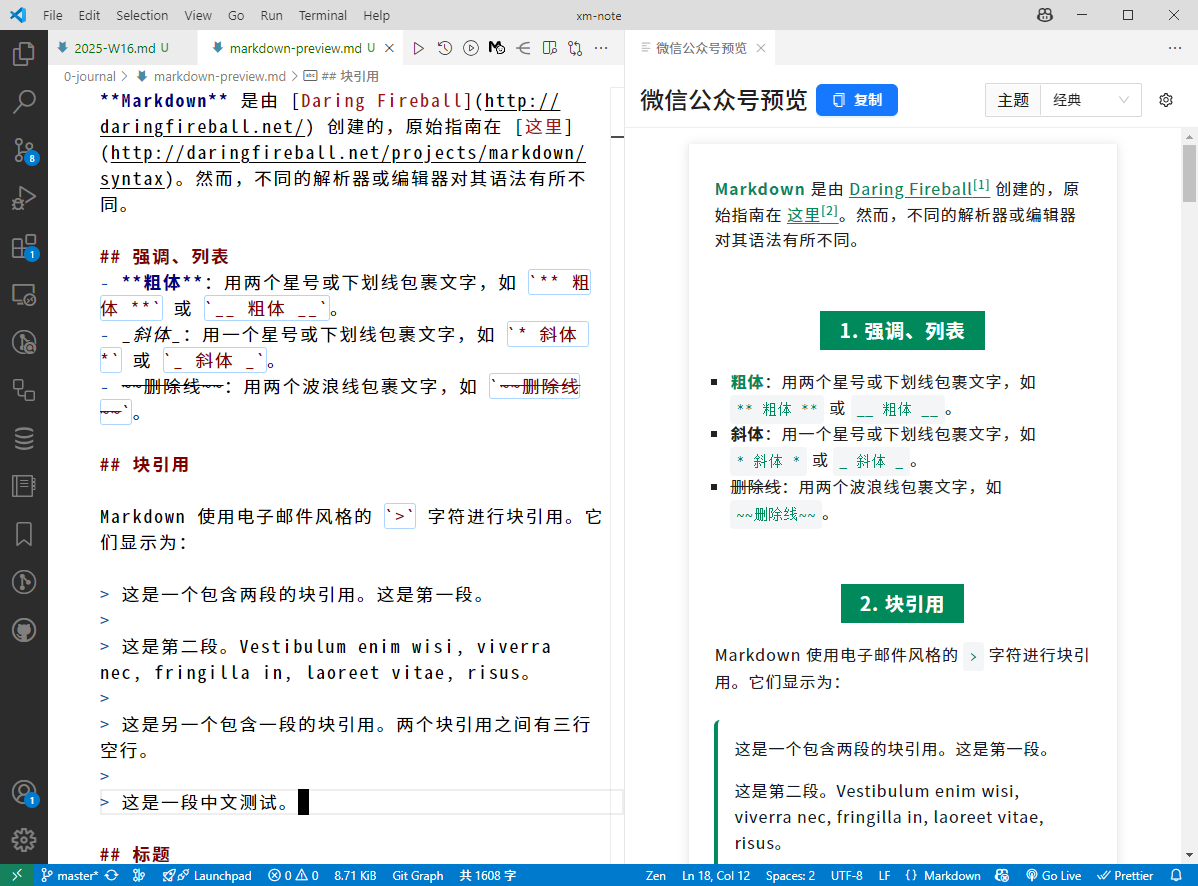
Task: Click the 共 1608 字 word count
Action: coord(487,875)
